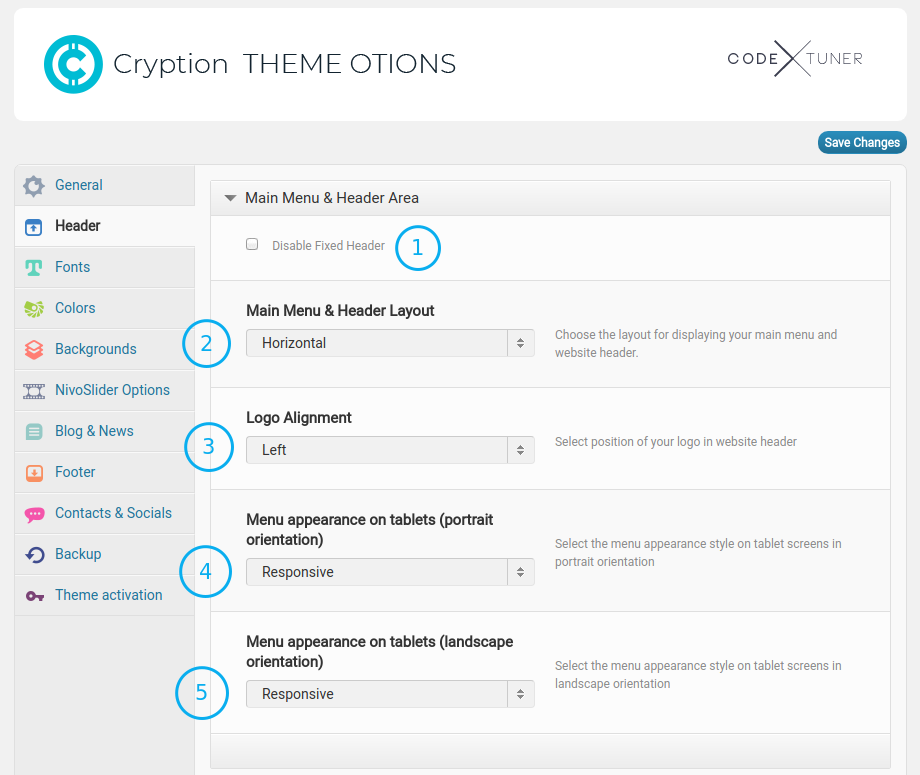Viewport: 920px width, 775px height.
Task: Click the Cryption circular coin logo
Action: pyautogui.click(x=73, y=64)
